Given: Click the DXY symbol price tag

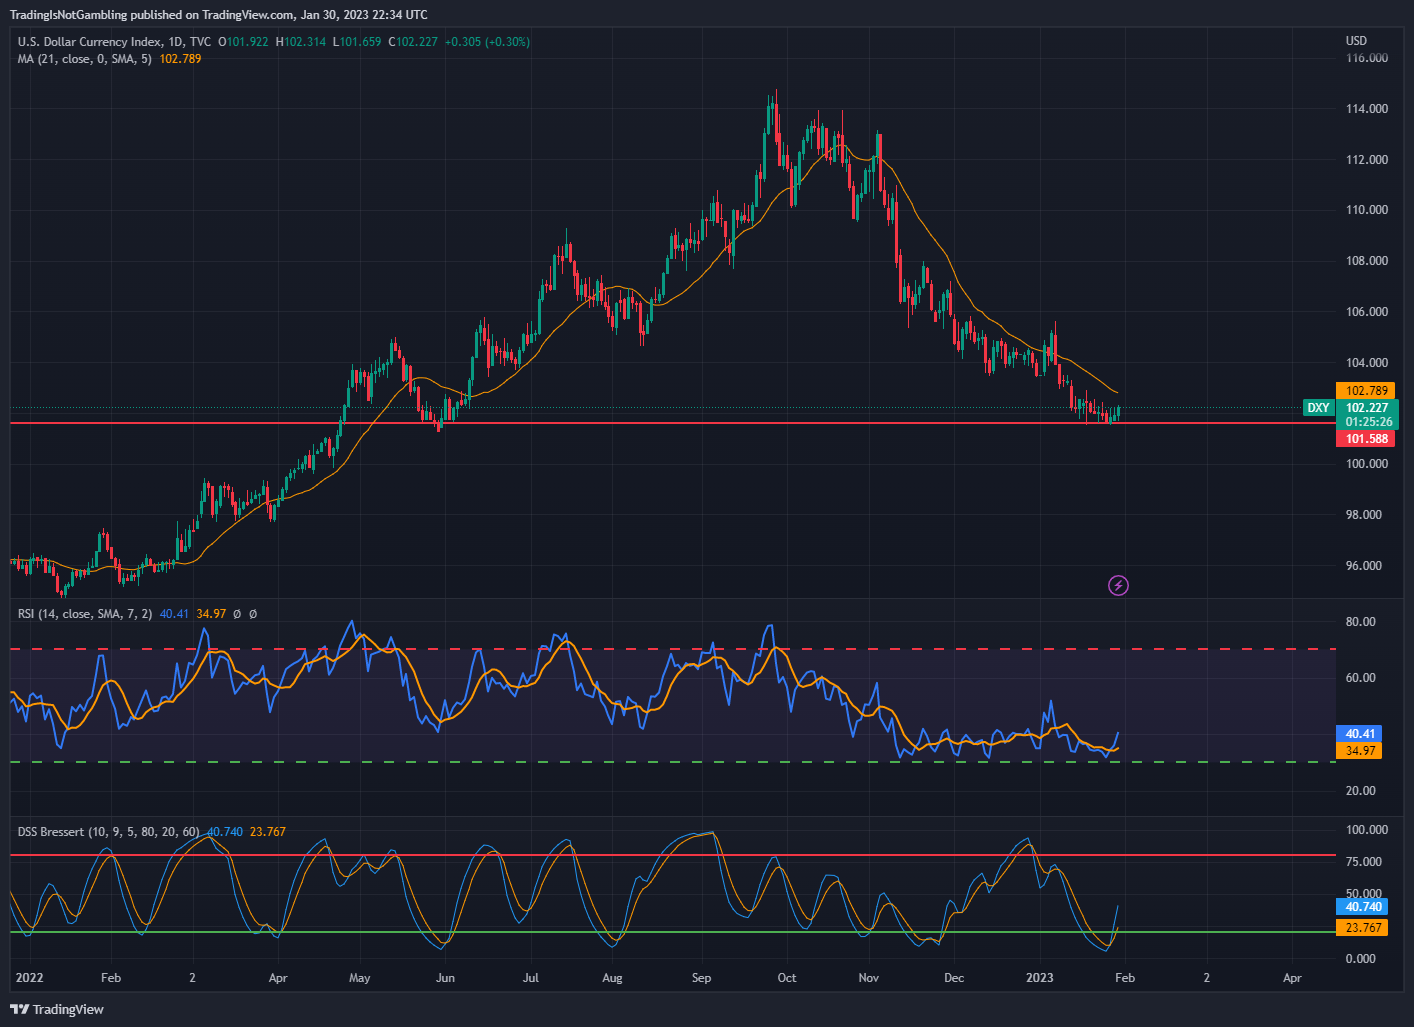Looking at the screenshot, I should pyautogui.click(x=1319, y=408).
